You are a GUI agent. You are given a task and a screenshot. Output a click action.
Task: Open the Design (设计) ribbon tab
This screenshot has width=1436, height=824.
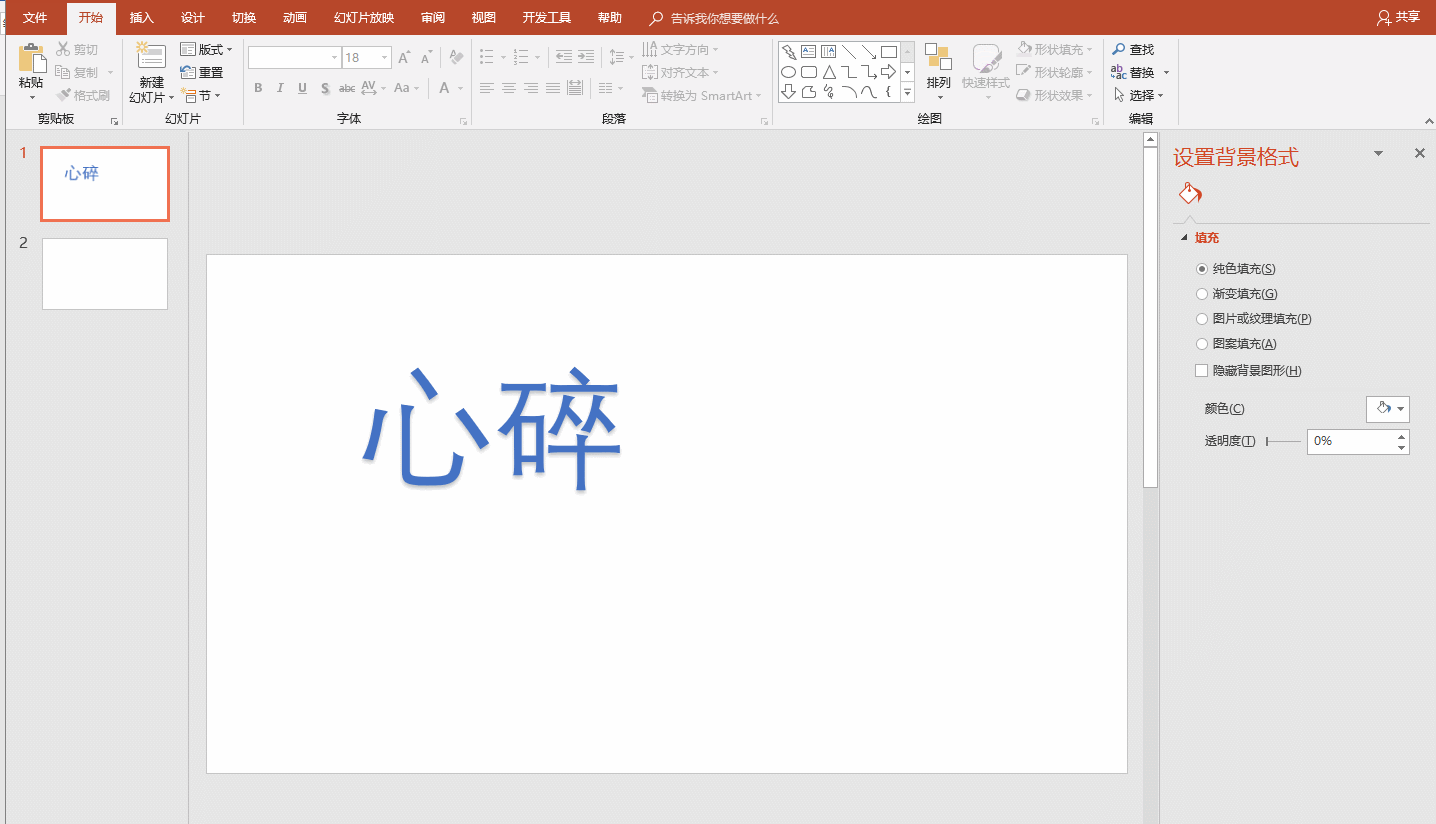click(x=193, y=18)
